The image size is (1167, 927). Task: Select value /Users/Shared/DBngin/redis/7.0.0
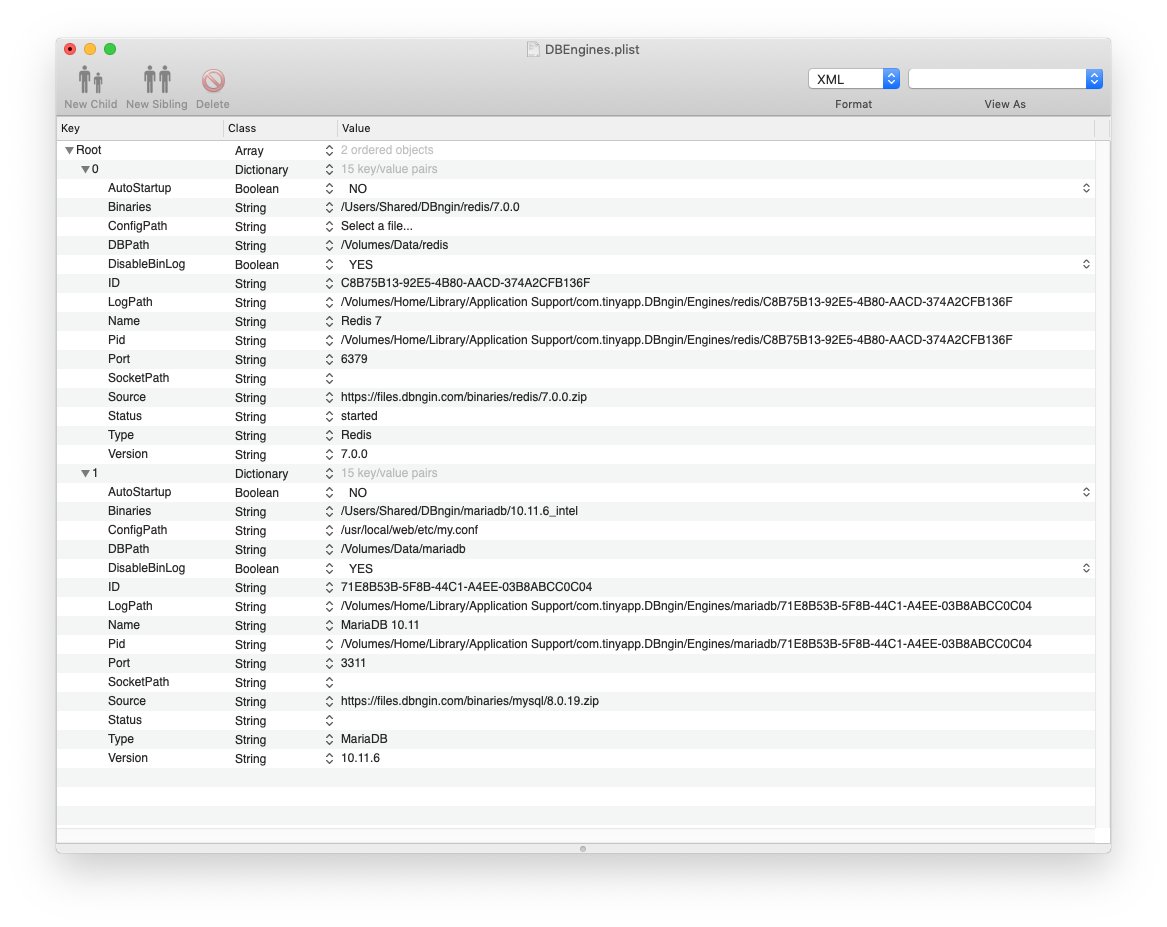430,207
